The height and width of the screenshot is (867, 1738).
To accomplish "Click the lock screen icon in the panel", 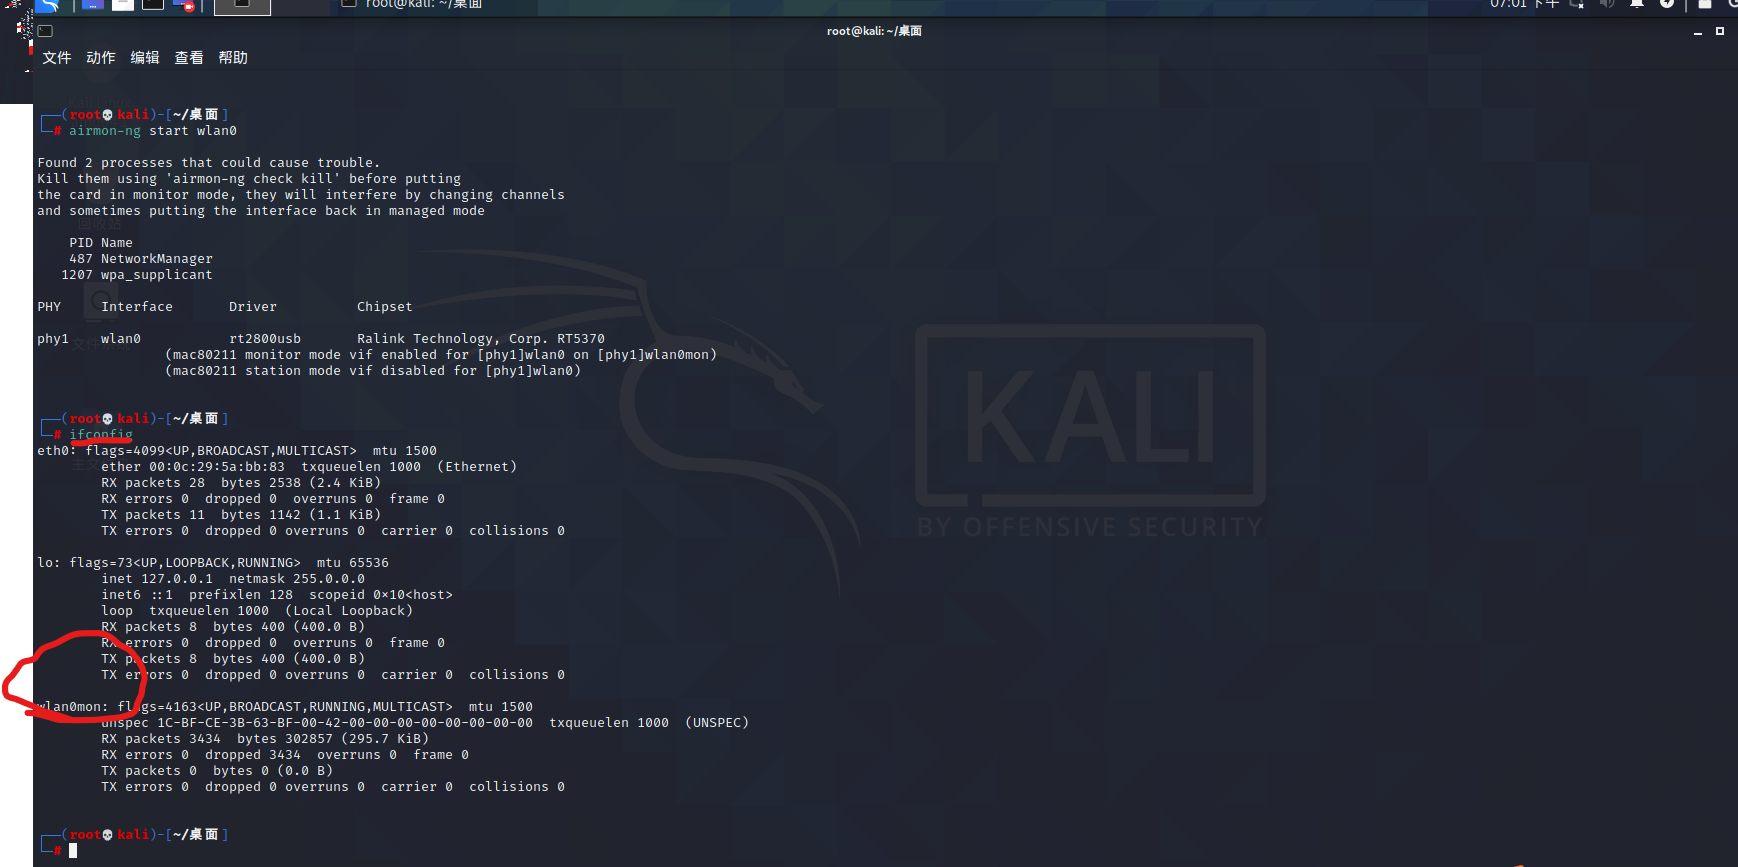I will pyautogui.click(x=1705, y=4).
